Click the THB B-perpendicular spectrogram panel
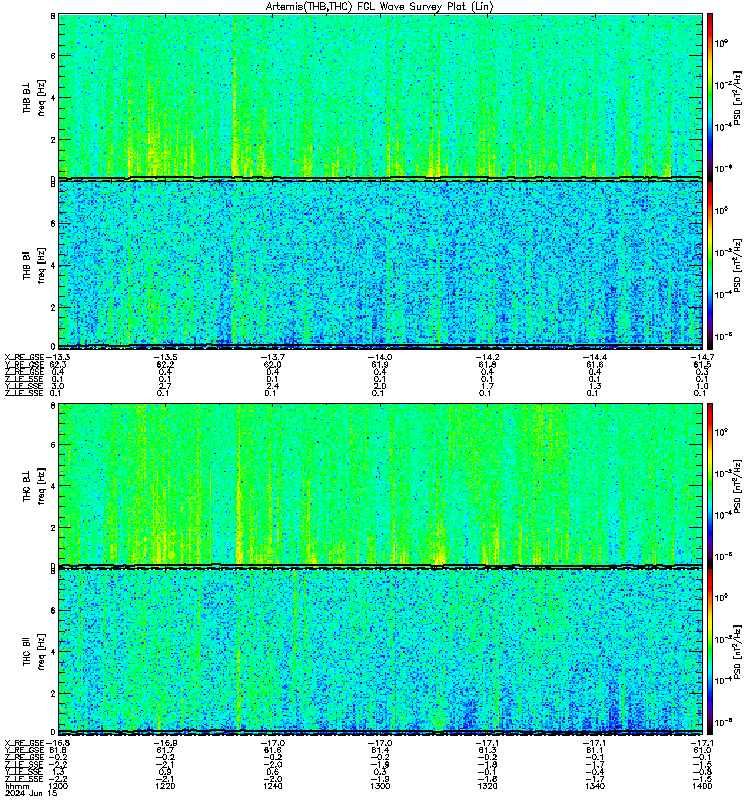The image size is (750, 800). click(x=381, y=96)
